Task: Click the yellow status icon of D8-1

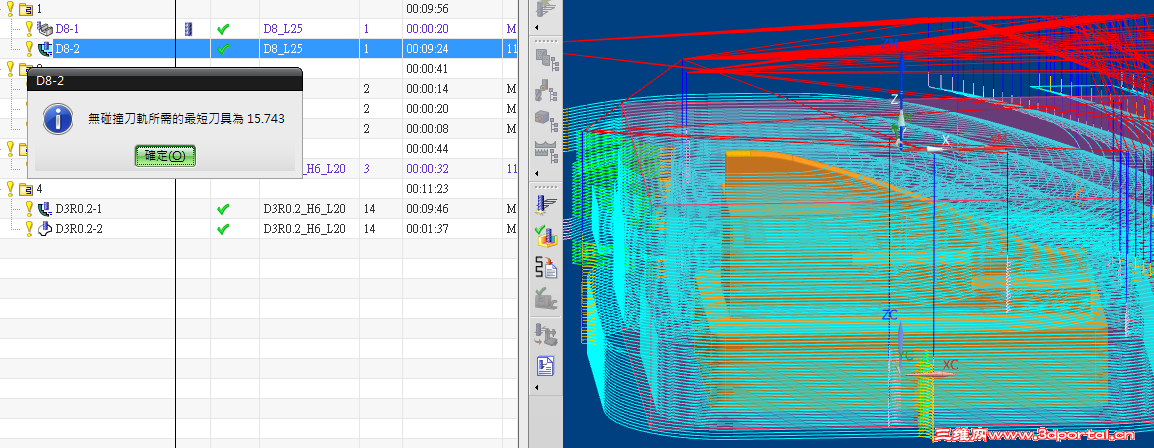Action: (29, 29)
